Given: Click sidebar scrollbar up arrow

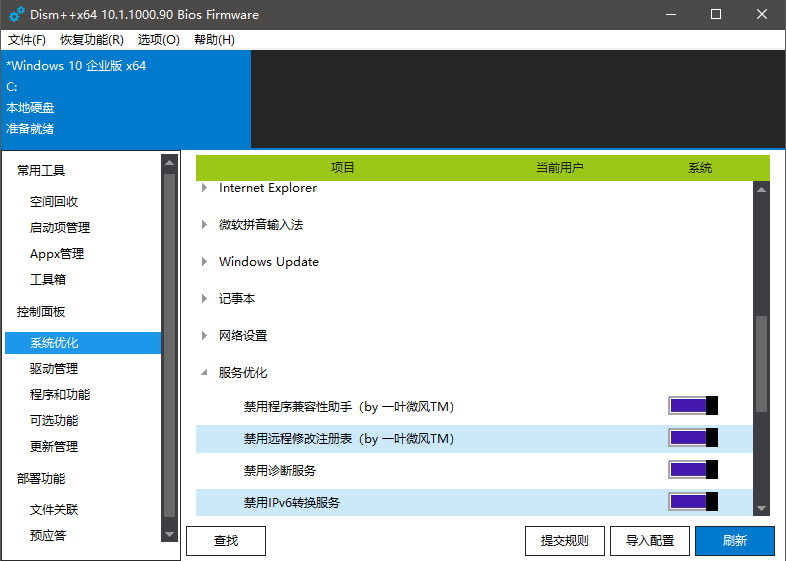Looking at the screenshot, I should 169,163.
